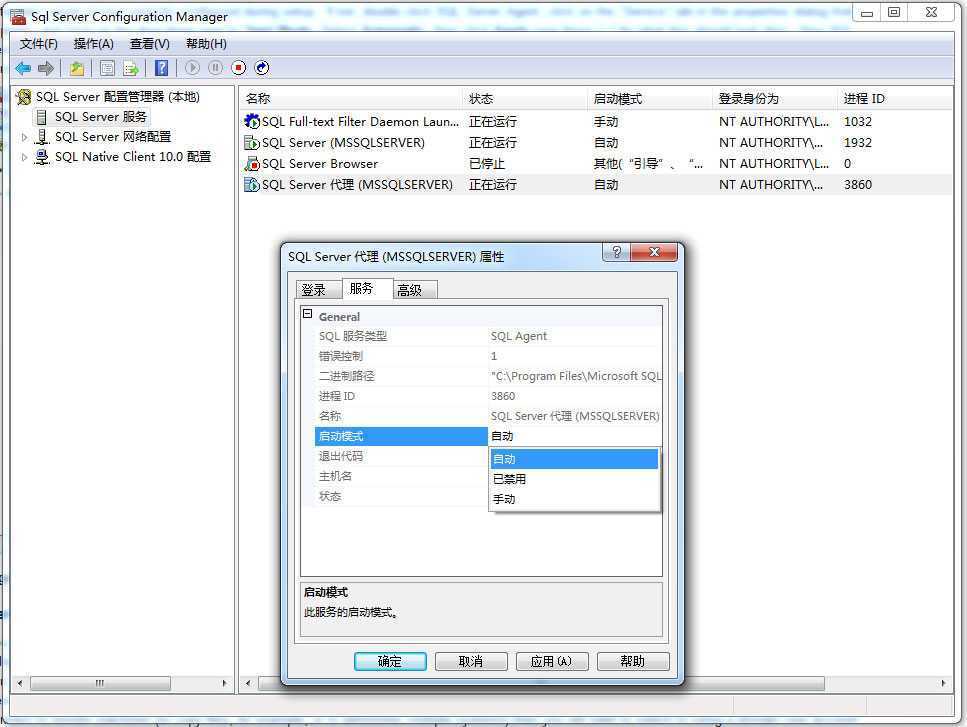Open the Help question mark toolbar icon
The image size is (967, 727).
pos(161,68)
